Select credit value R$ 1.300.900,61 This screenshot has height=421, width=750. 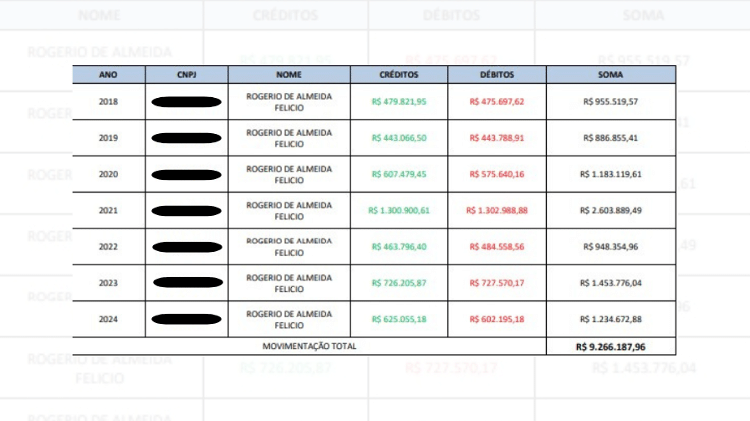(399, 210)
